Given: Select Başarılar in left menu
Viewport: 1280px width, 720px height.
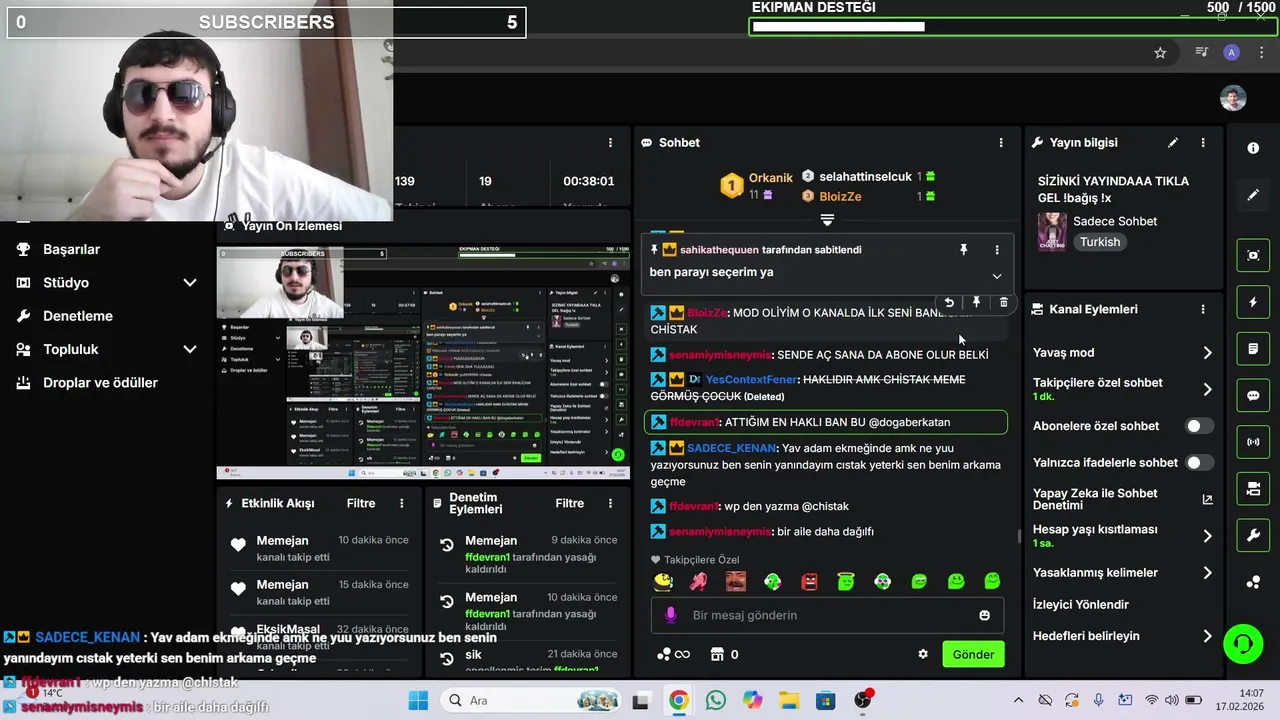Looking at the screenshot, I should pos(71,249).
